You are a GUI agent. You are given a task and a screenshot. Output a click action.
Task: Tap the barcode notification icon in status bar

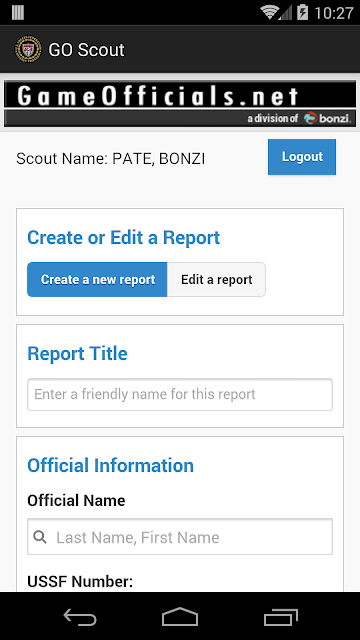tap(18, 12)
